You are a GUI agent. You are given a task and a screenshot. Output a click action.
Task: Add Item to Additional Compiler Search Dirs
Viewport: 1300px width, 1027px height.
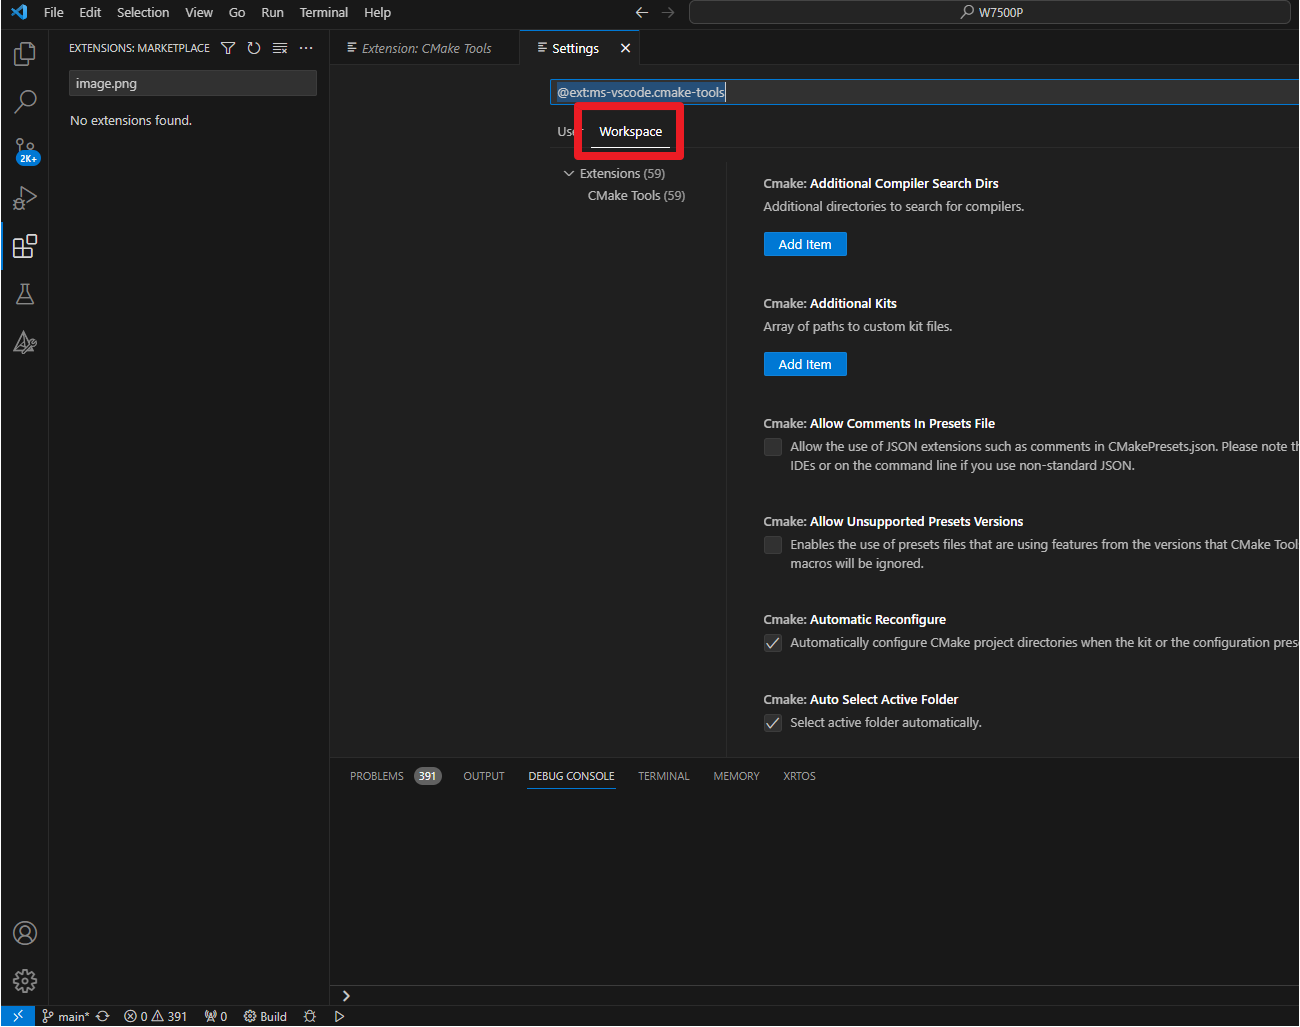tap(805, 244)
